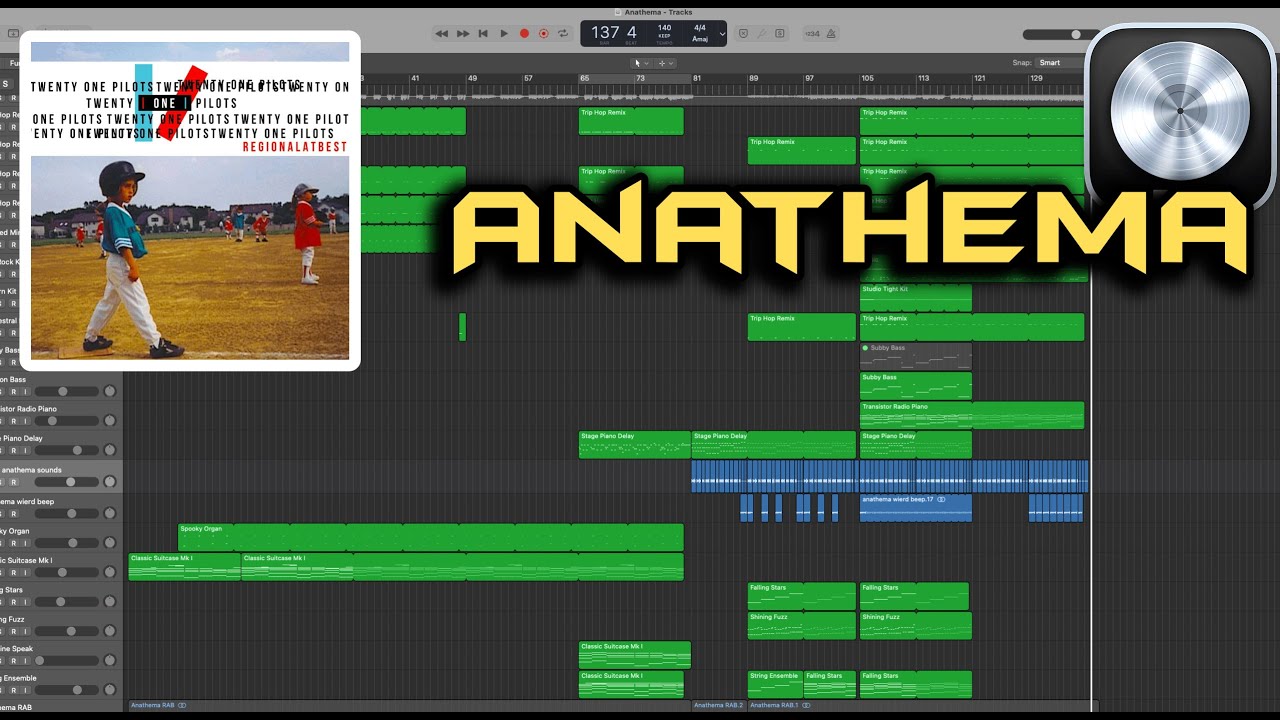This screenshot has height=720, width=1280.
Task: Click the Capture Recording button
Action: click(x=544, y=33)
